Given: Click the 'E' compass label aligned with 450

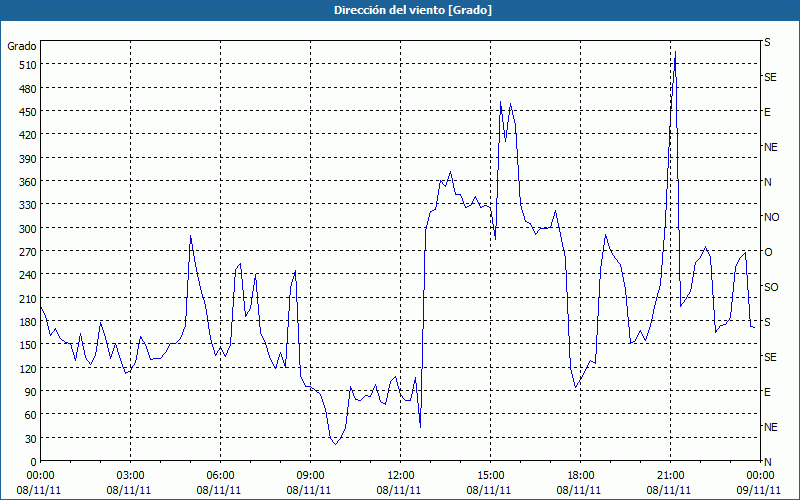Looking at the screenshot, I should 767,112.
